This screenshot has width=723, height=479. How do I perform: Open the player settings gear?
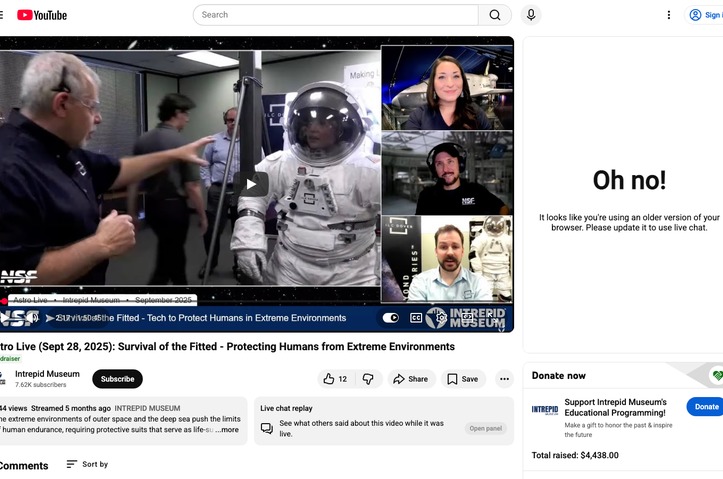(441, 318)
